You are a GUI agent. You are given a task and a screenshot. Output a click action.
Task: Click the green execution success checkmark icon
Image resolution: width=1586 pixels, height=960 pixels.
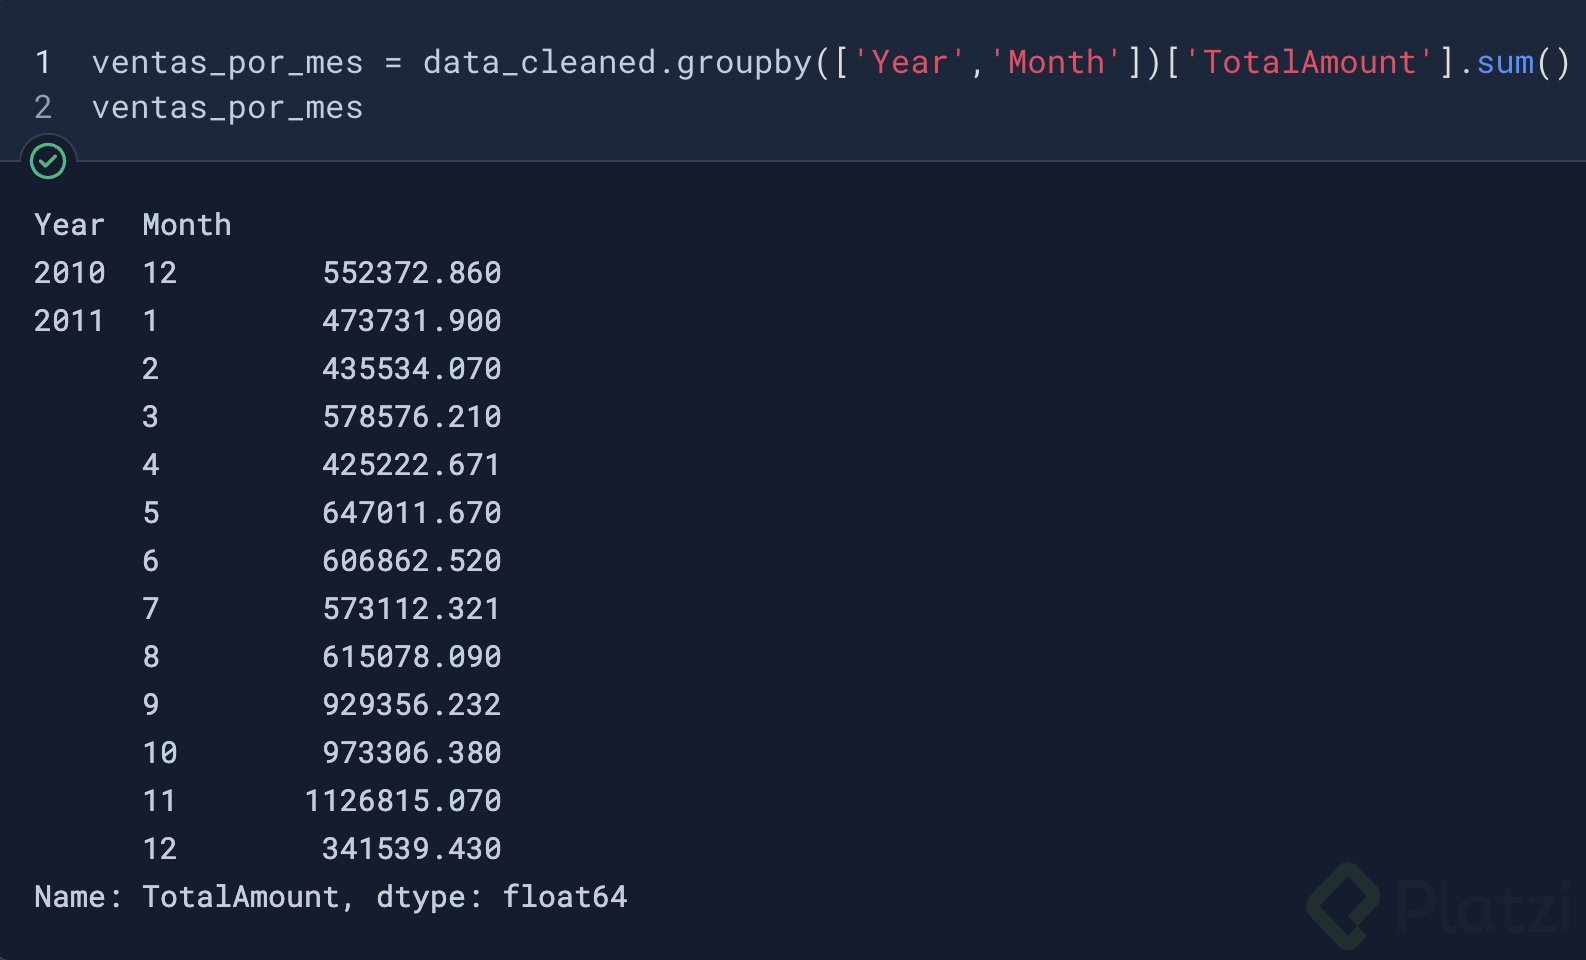(x=48, y=161)
